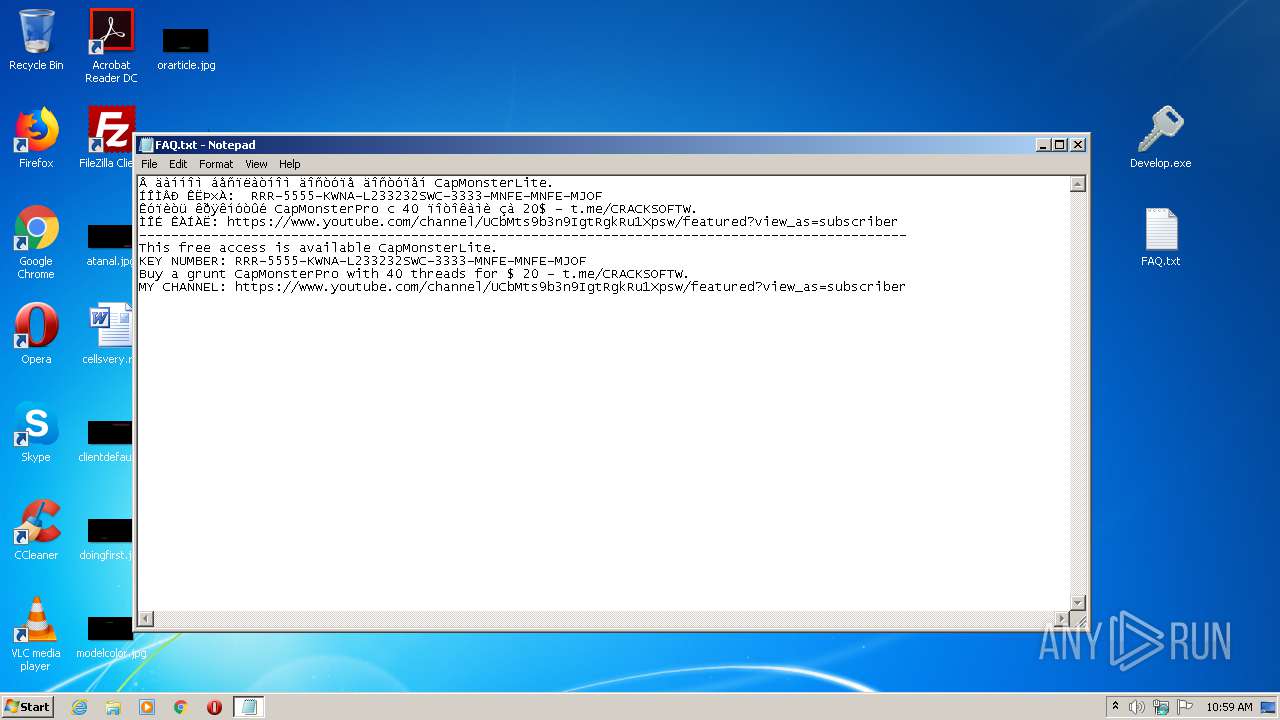Screen dimensions: 1280x720
Task: Select atanal.jpg desktop file
Action: (x=110, y=246)
